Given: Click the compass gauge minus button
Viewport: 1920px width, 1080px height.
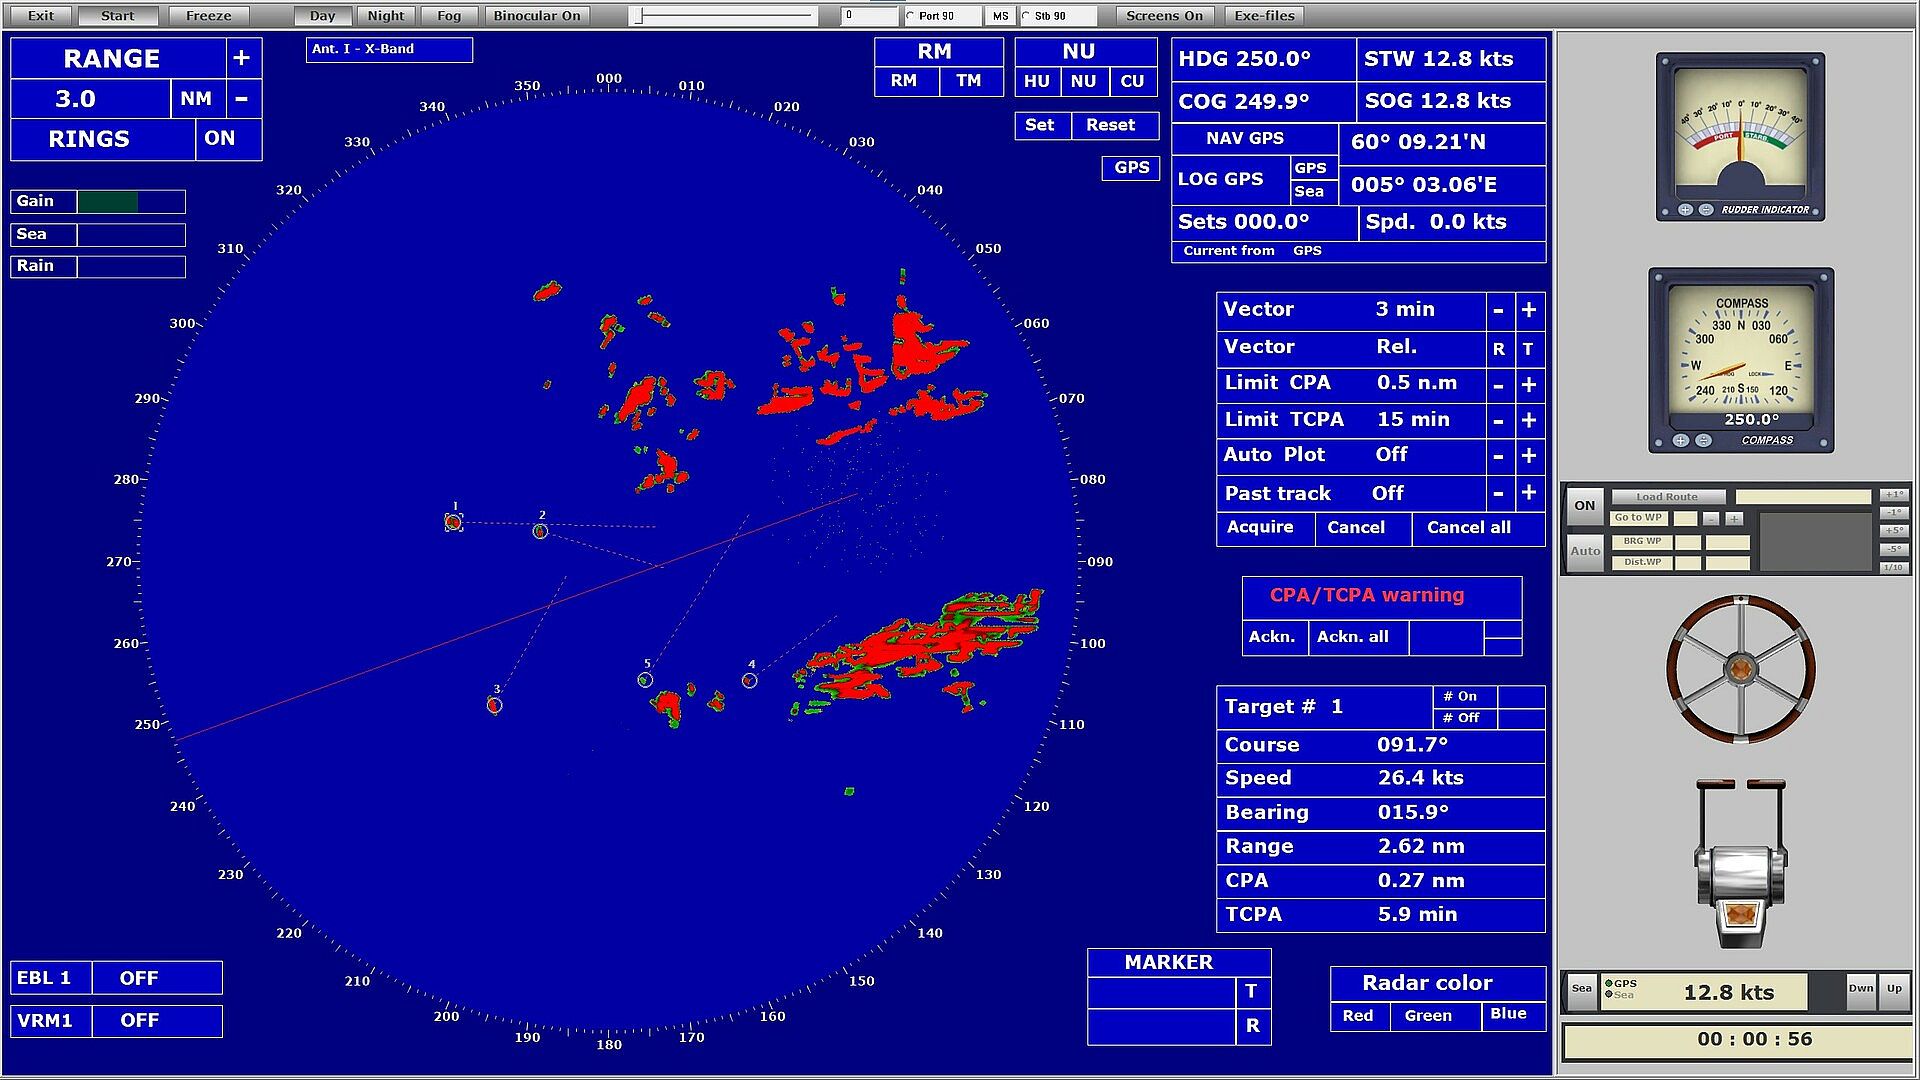Looking at the screenshot, I should click(x=1704, y=440).
